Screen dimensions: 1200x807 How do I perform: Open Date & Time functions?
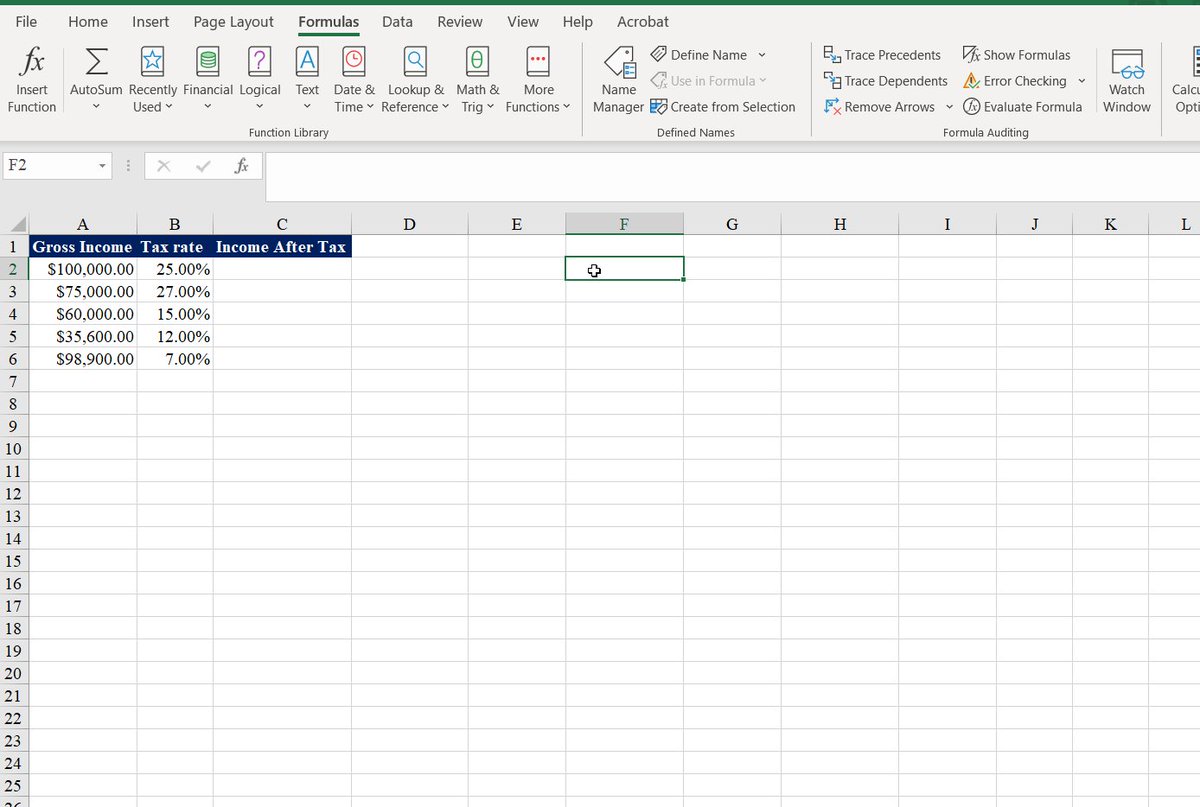[354, 80]
